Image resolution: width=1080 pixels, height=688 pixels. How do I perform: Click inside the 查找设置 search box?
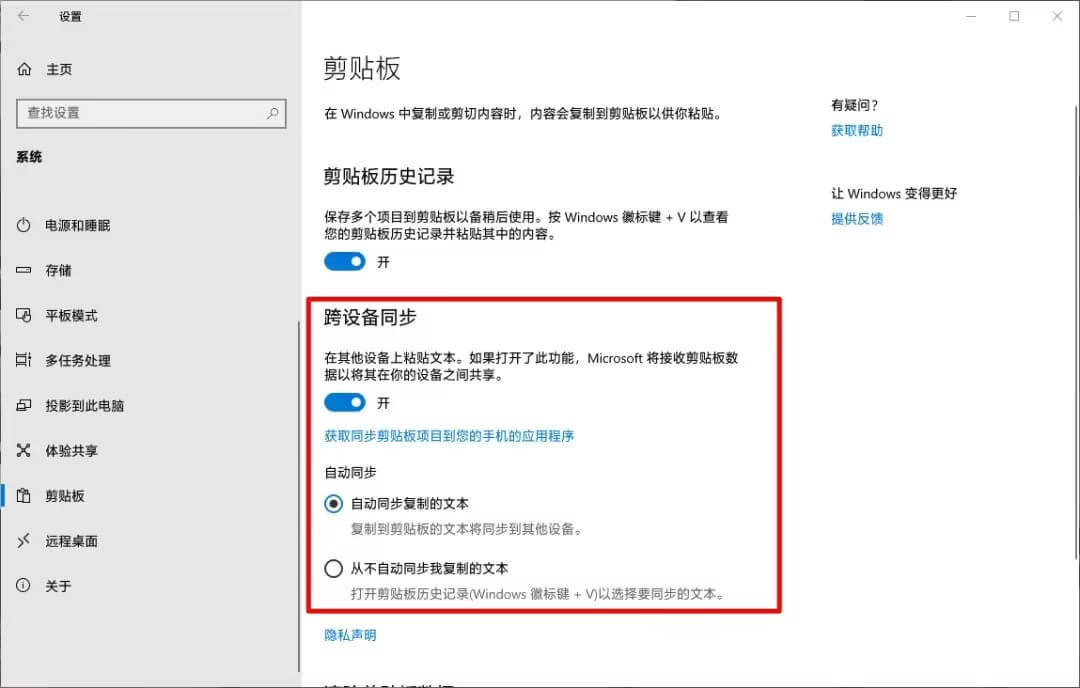150,113
